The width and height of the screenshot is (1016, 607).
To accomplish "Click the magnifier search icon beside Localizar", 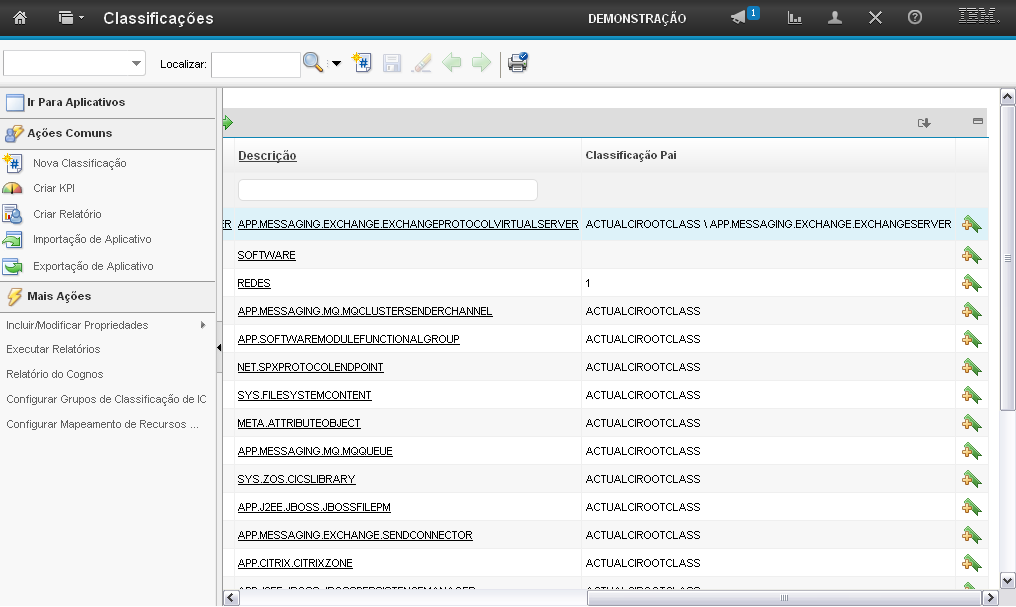I will pyautogui.click(x=313, y=63).
